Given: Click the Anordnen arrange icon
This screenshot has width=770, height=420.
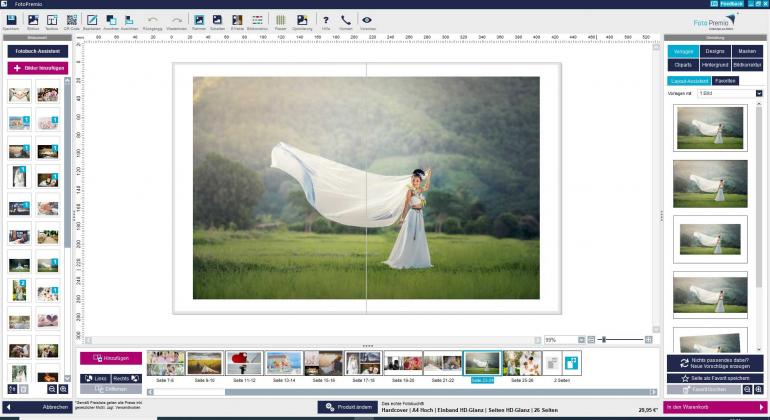Looking at the screenshot, I should point(111,20).
